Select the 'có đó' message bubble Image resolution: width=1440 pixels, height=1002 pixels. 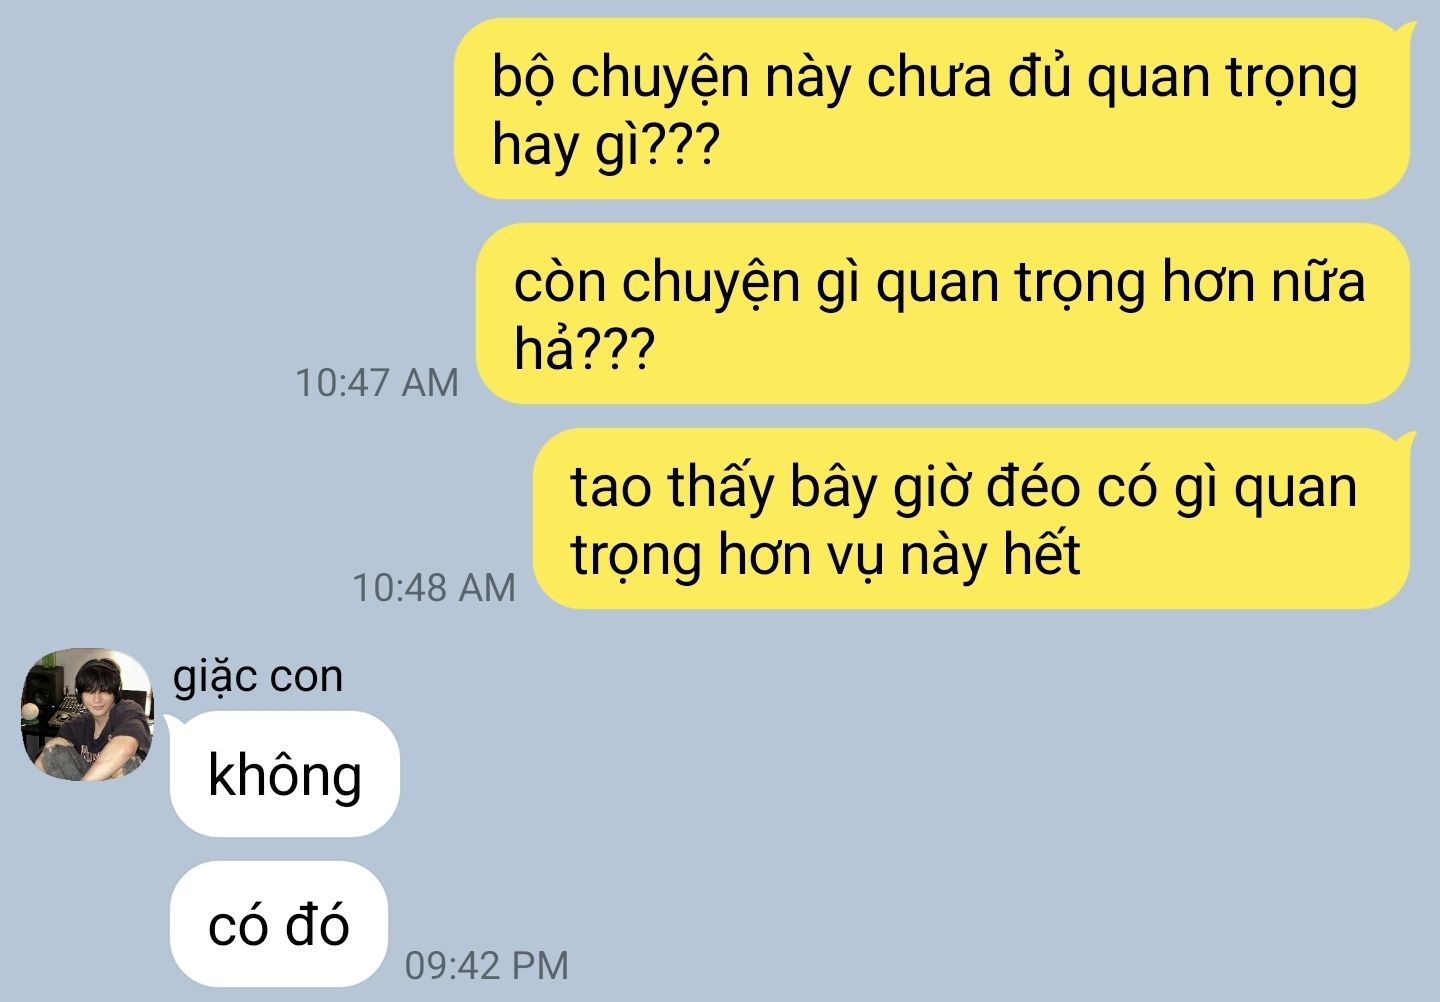pos(279,924)
